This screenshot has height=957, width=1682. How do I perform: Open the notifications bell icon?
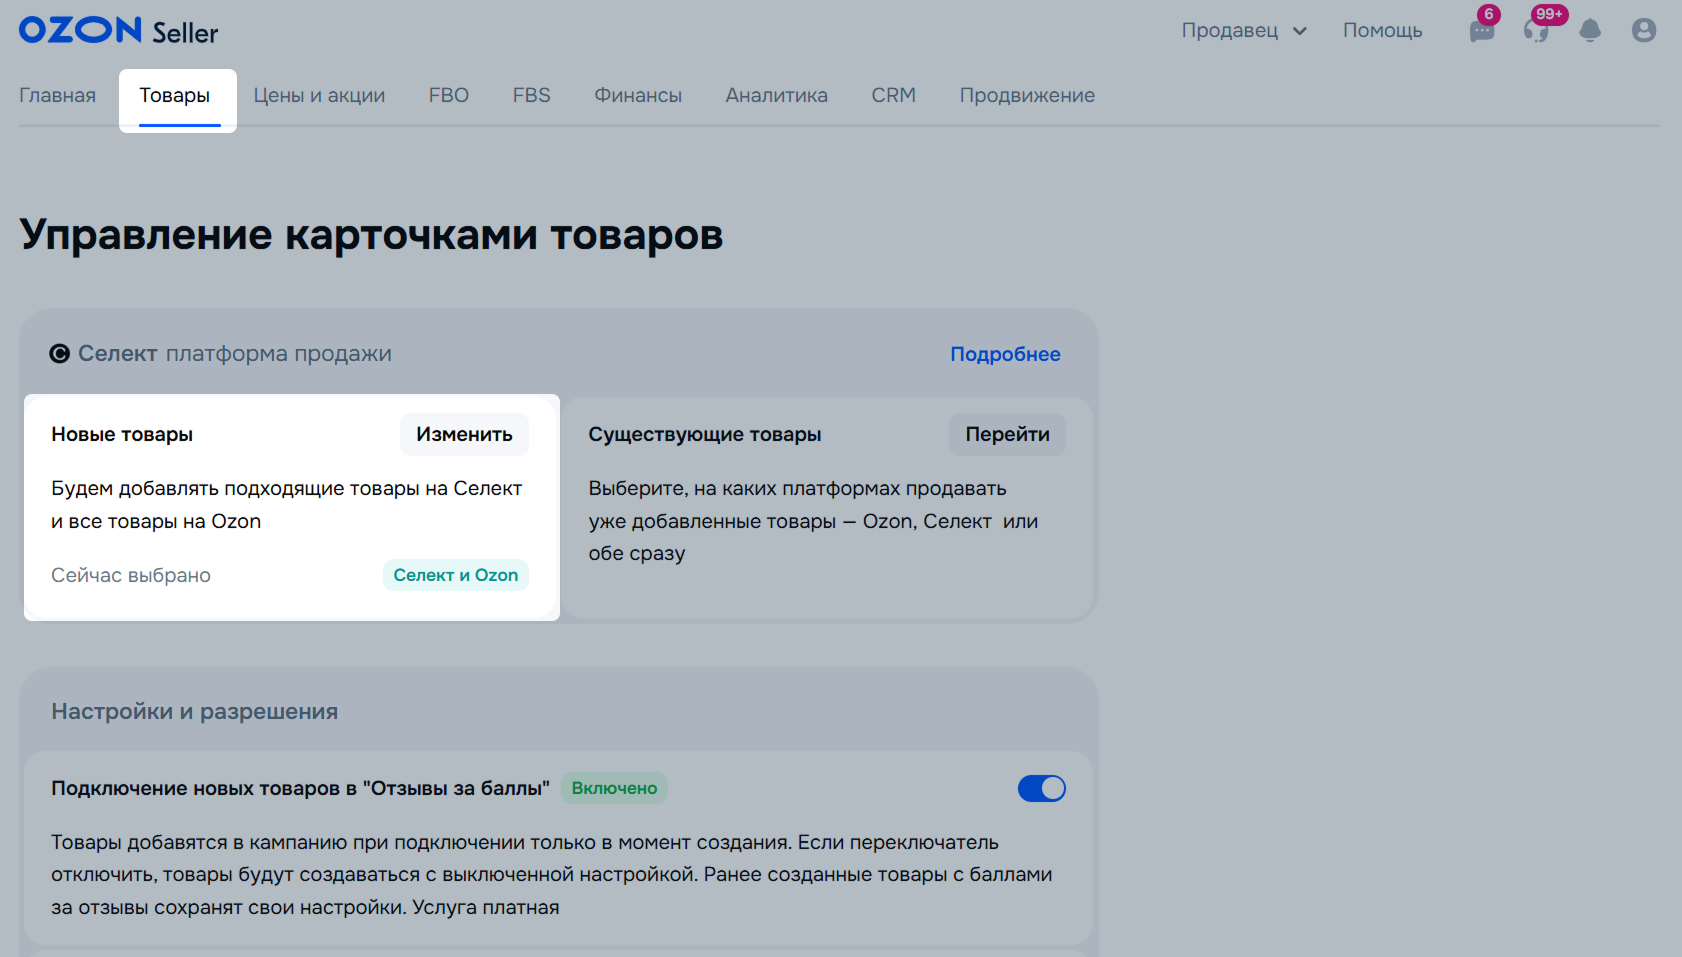1590,31
